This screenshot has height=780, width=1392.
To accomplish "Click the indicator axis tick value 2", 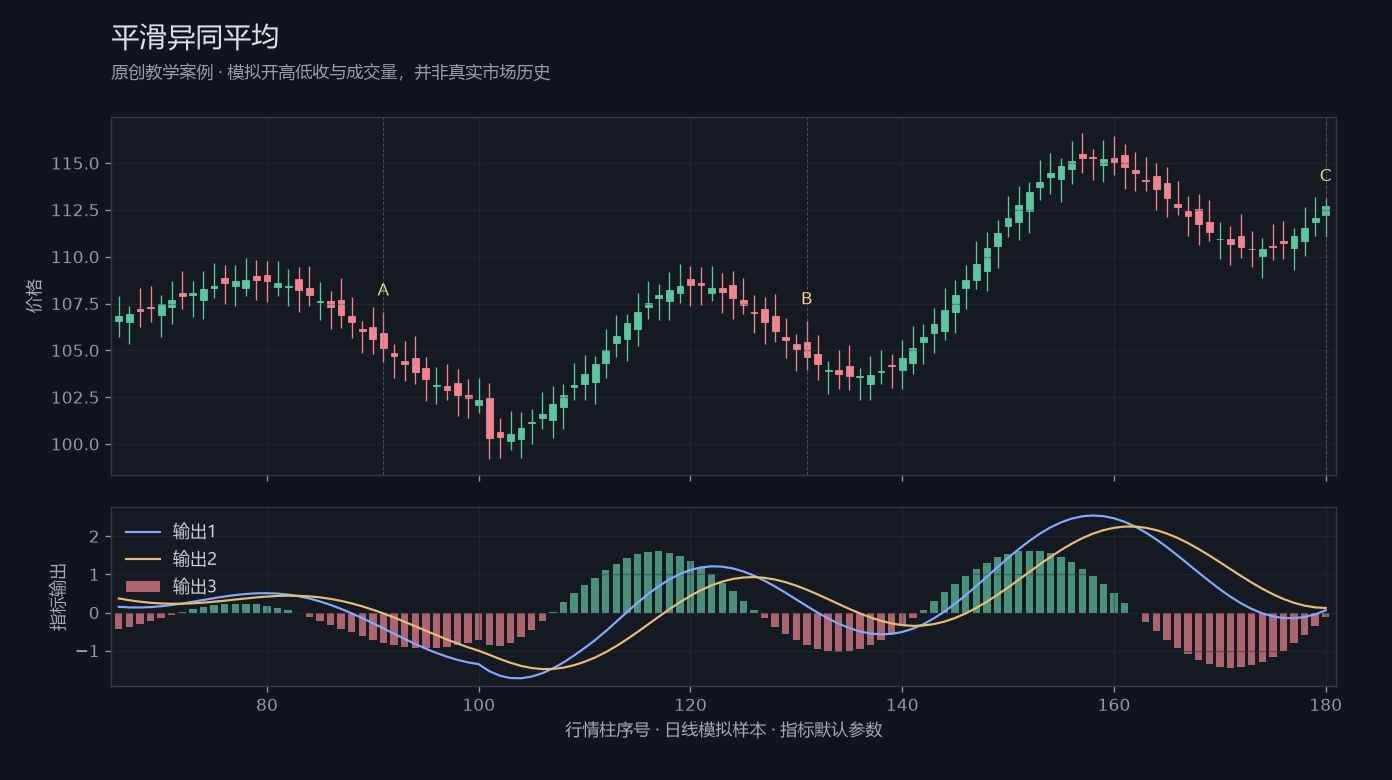I will point(94,537).
